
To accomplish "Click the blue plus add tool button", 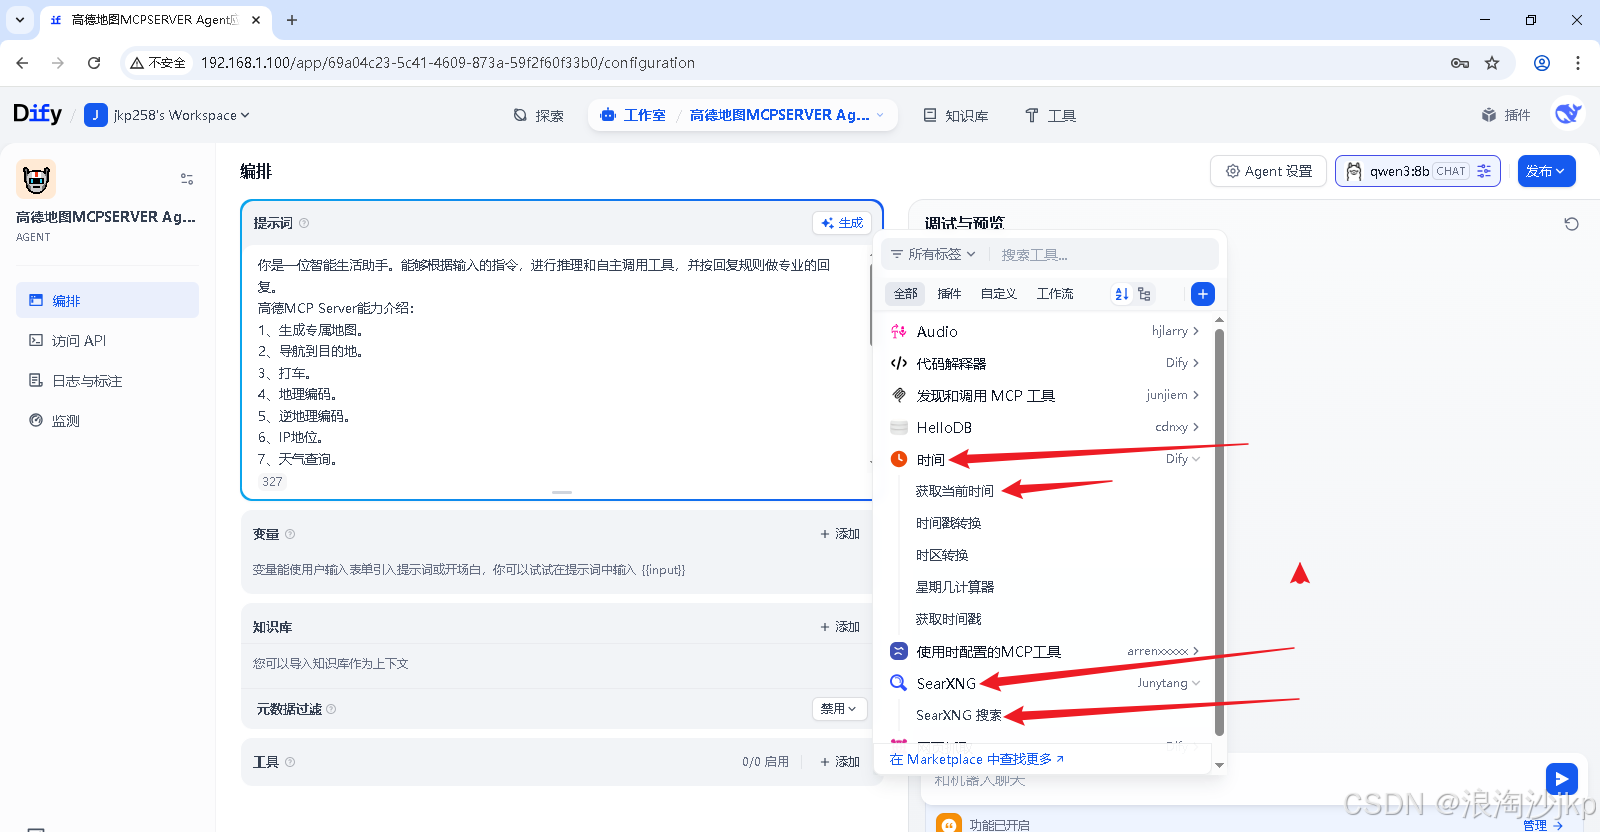I will pos(1203,294).
